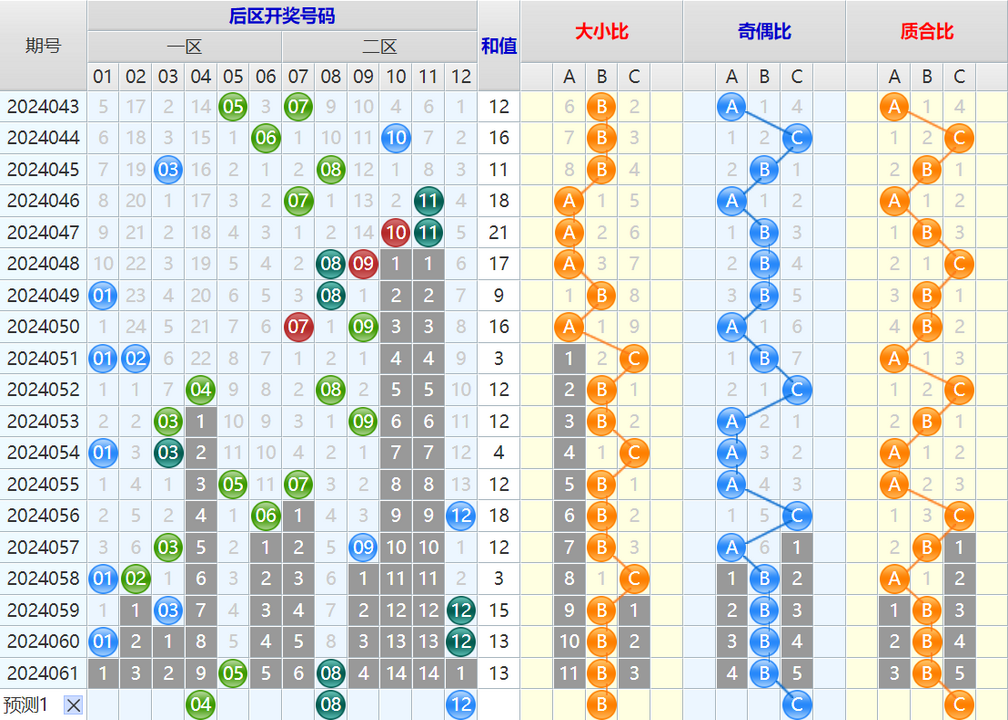Click 奇偶比 blue A ball in row 2024053

tap(732, 421)
